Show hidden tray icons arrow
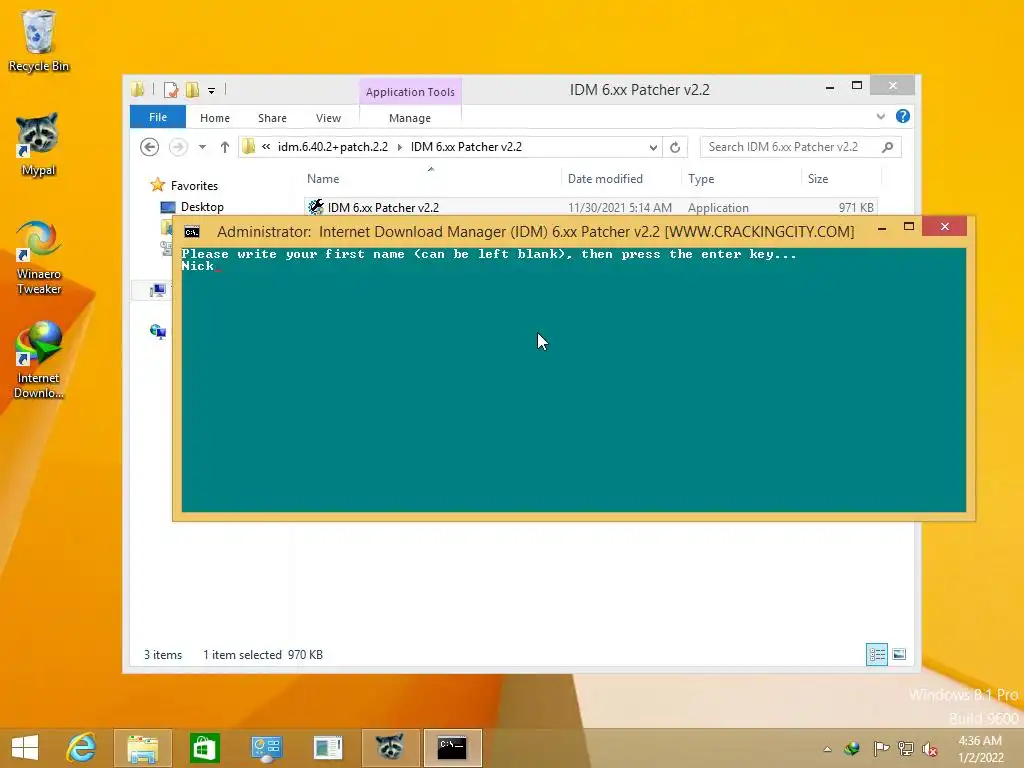 (827, 749)
